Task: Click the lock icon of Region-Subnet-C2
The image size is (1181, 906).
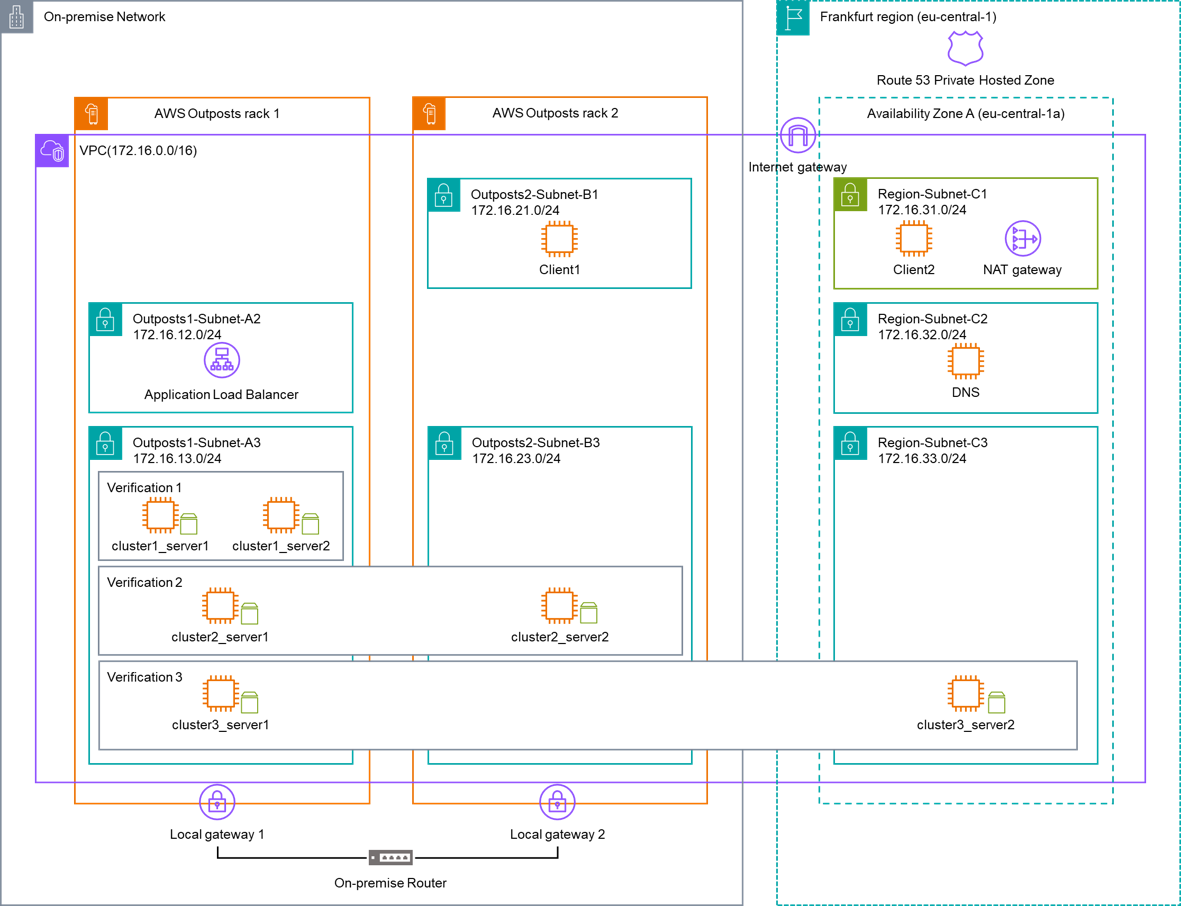Action: 850,319
